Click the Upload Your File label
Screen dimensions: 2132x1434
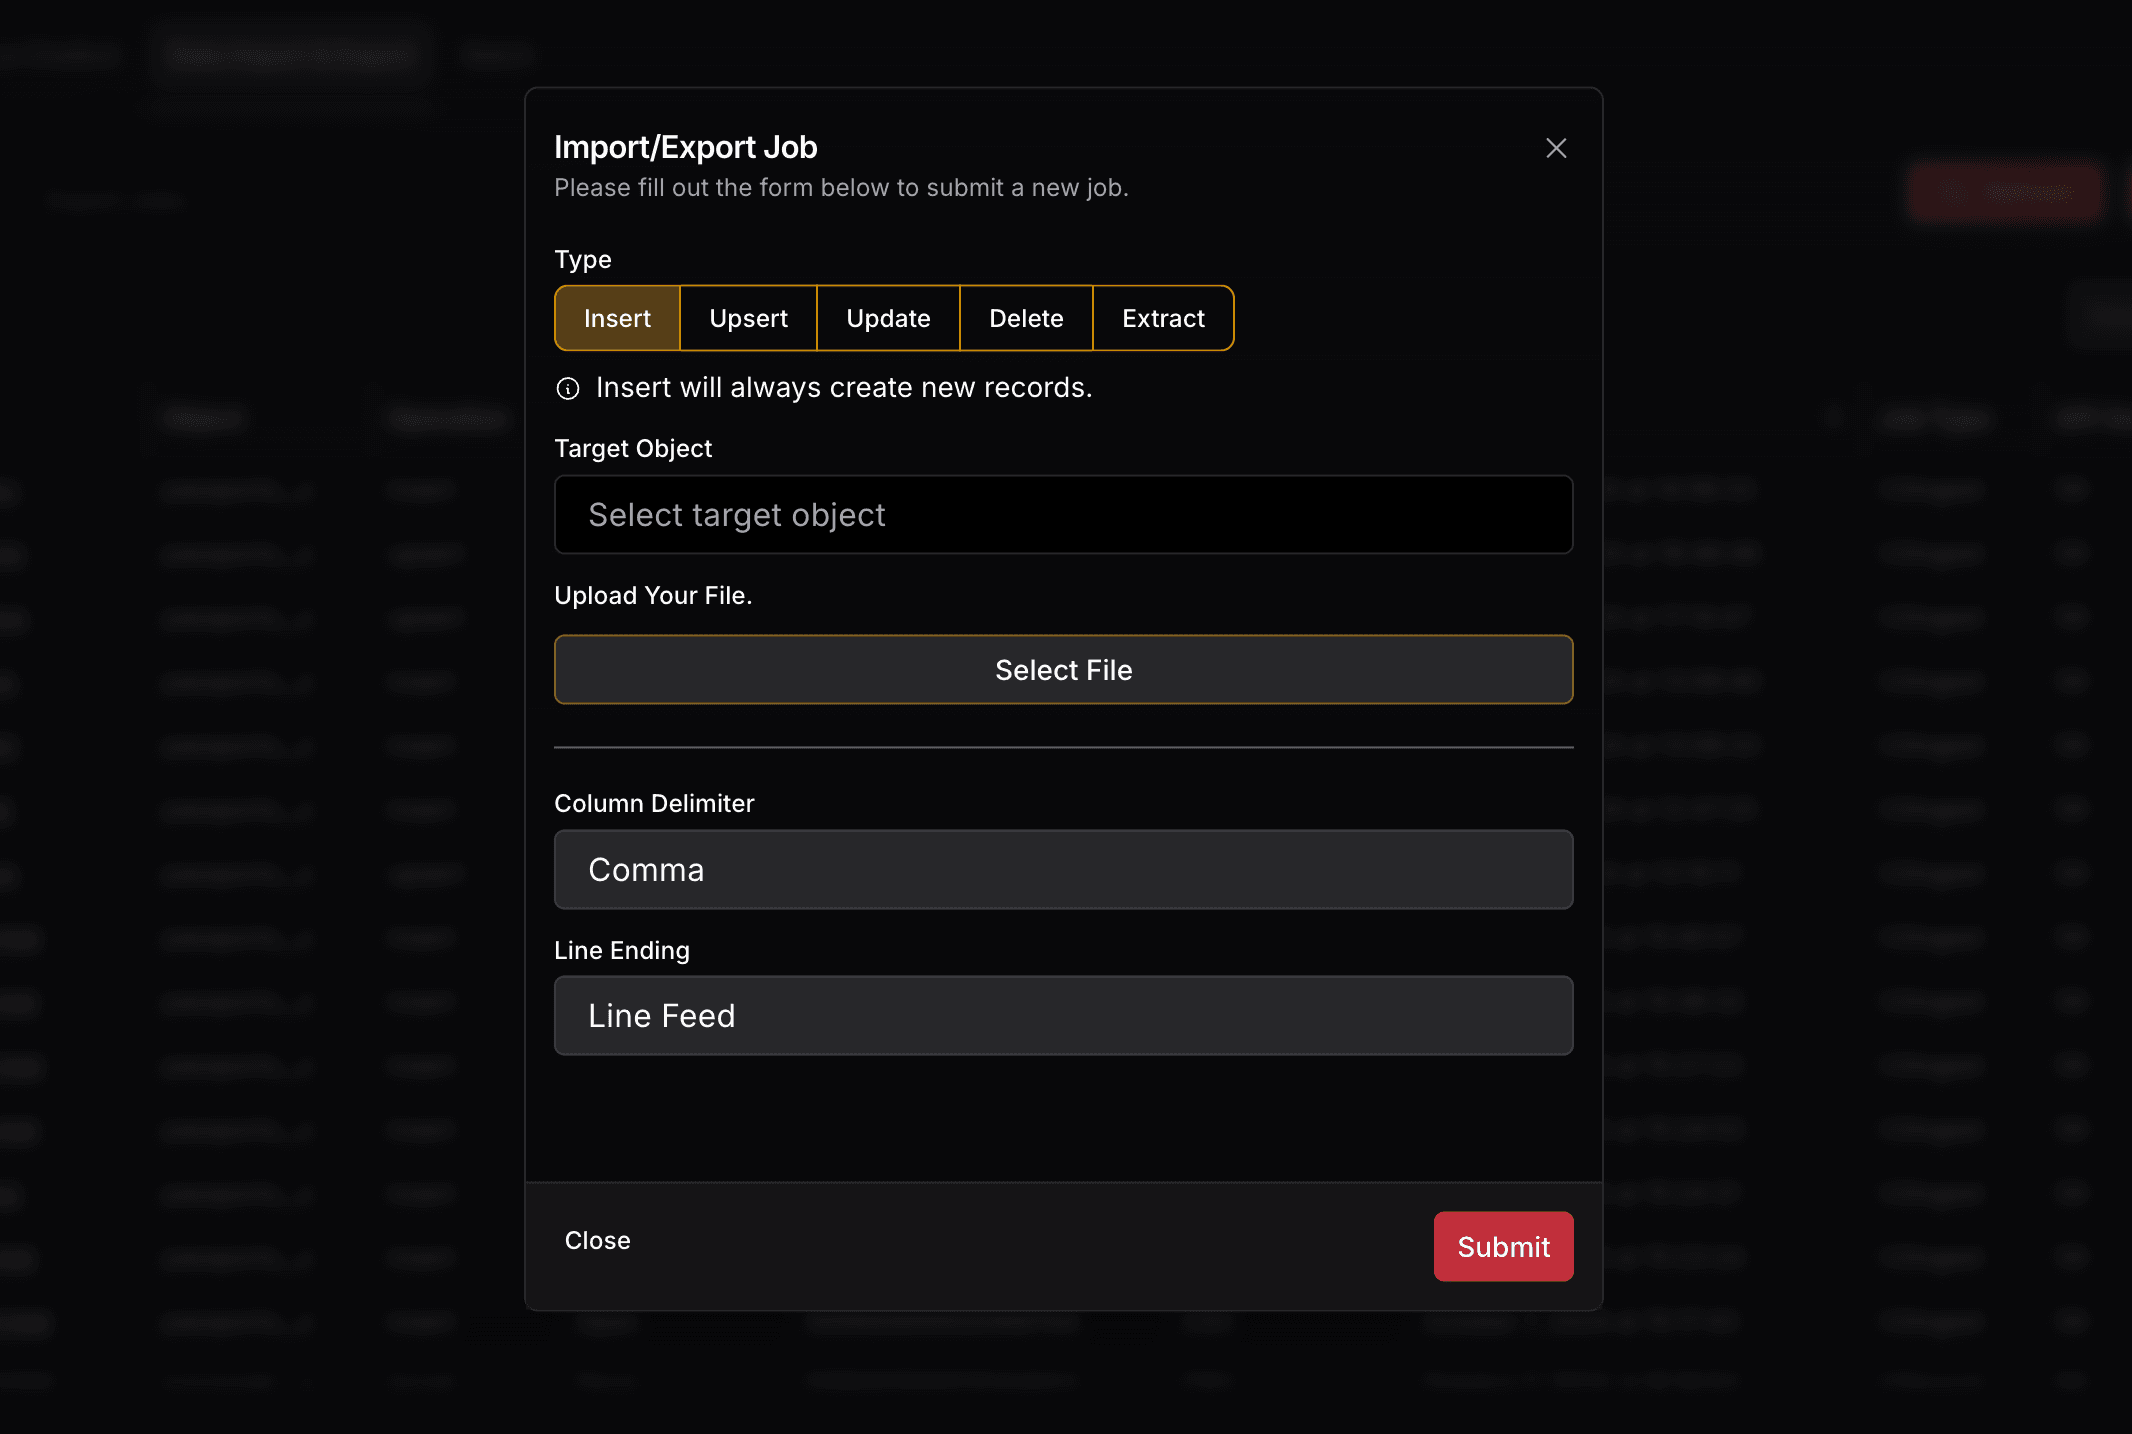(653, 595)
